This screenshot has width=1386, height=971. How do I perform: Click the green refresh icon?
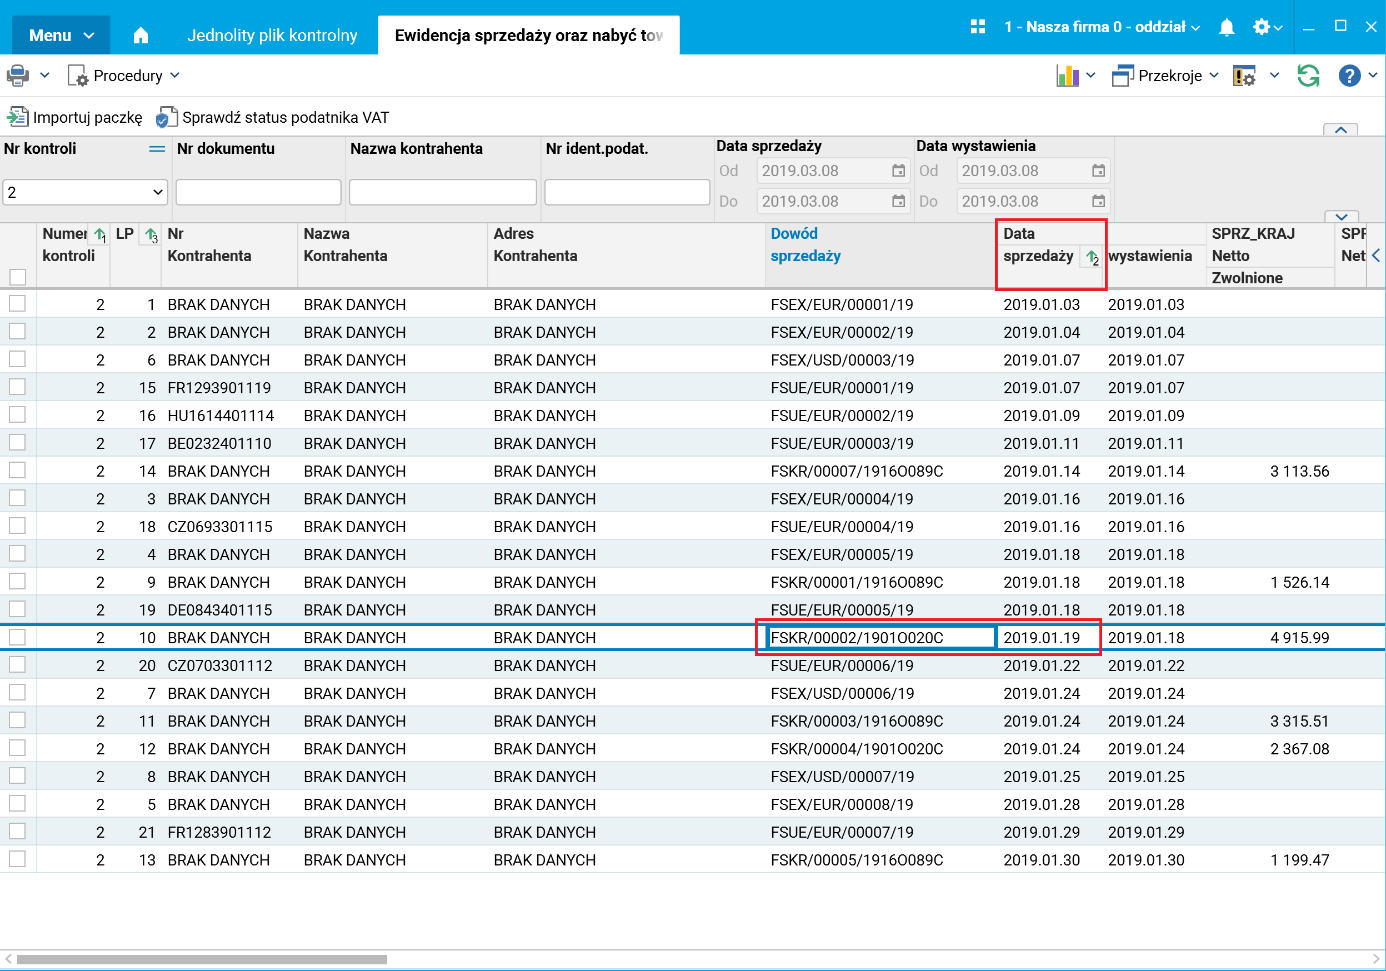1308,76
